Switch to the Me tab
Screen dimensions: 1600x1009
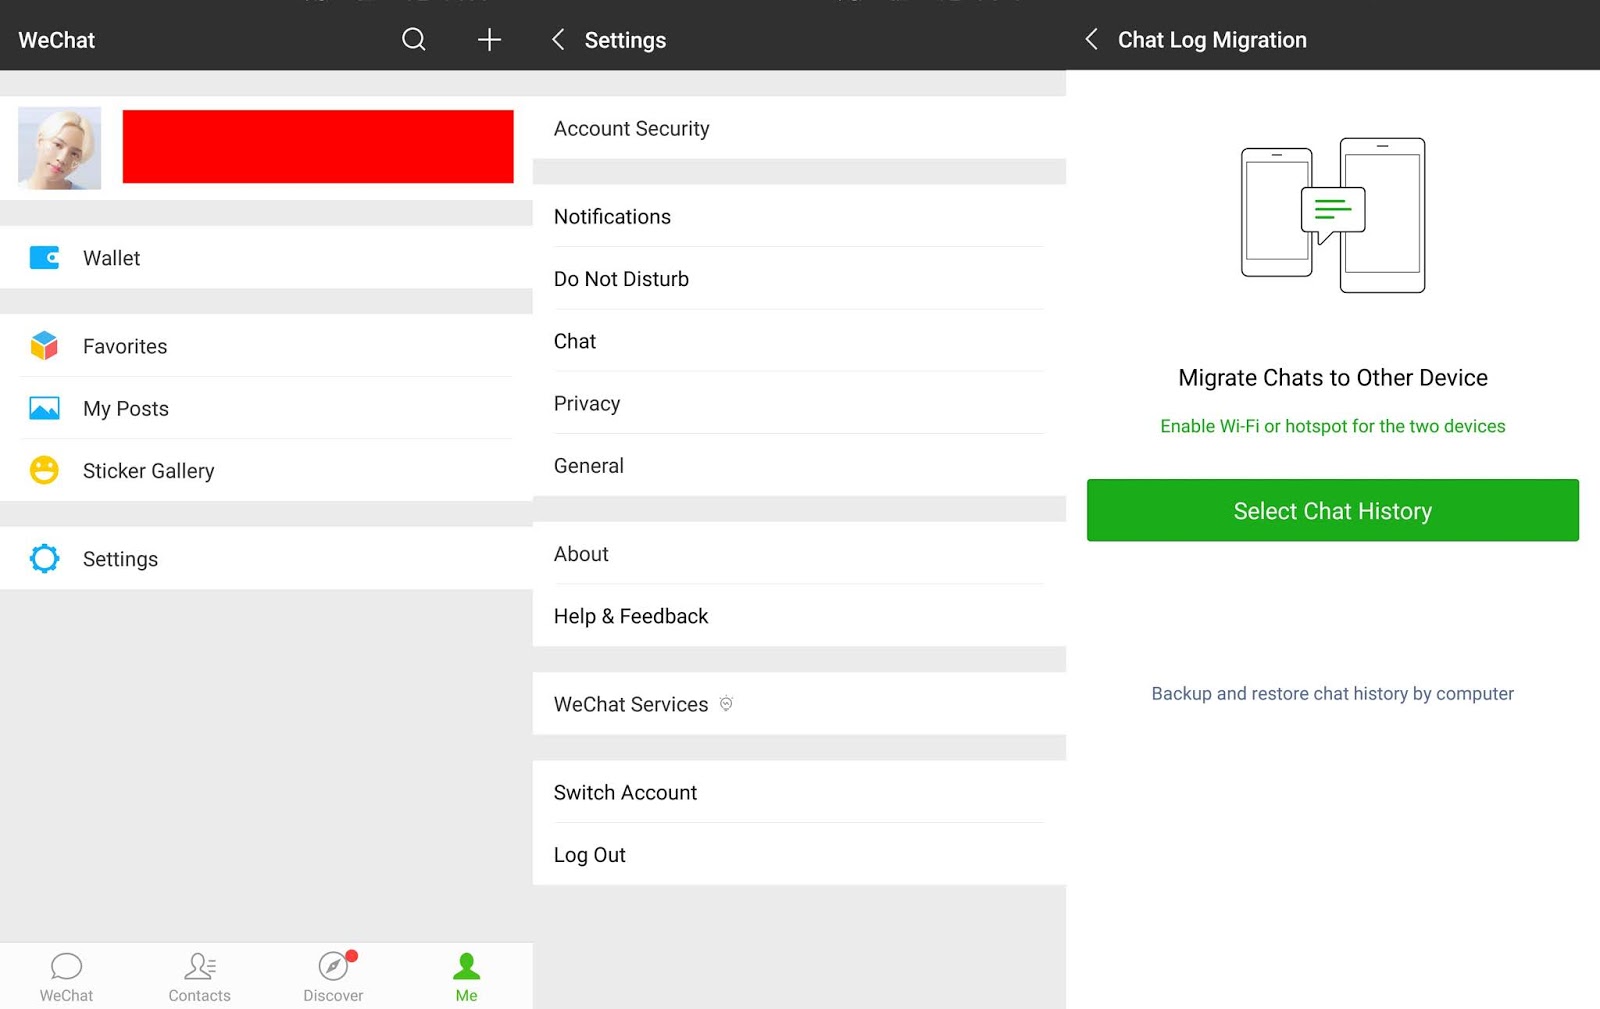click(466, 977)
